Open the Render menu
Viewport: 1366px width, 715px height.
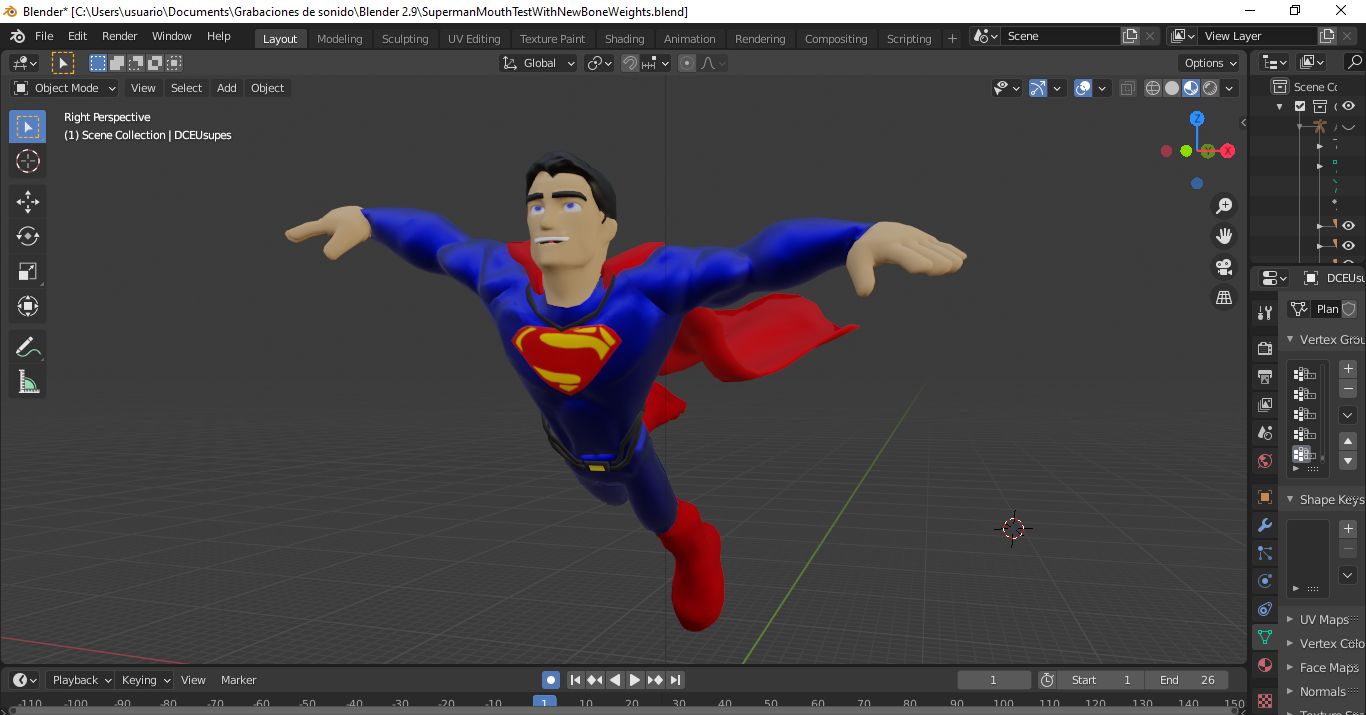[120, 36]
